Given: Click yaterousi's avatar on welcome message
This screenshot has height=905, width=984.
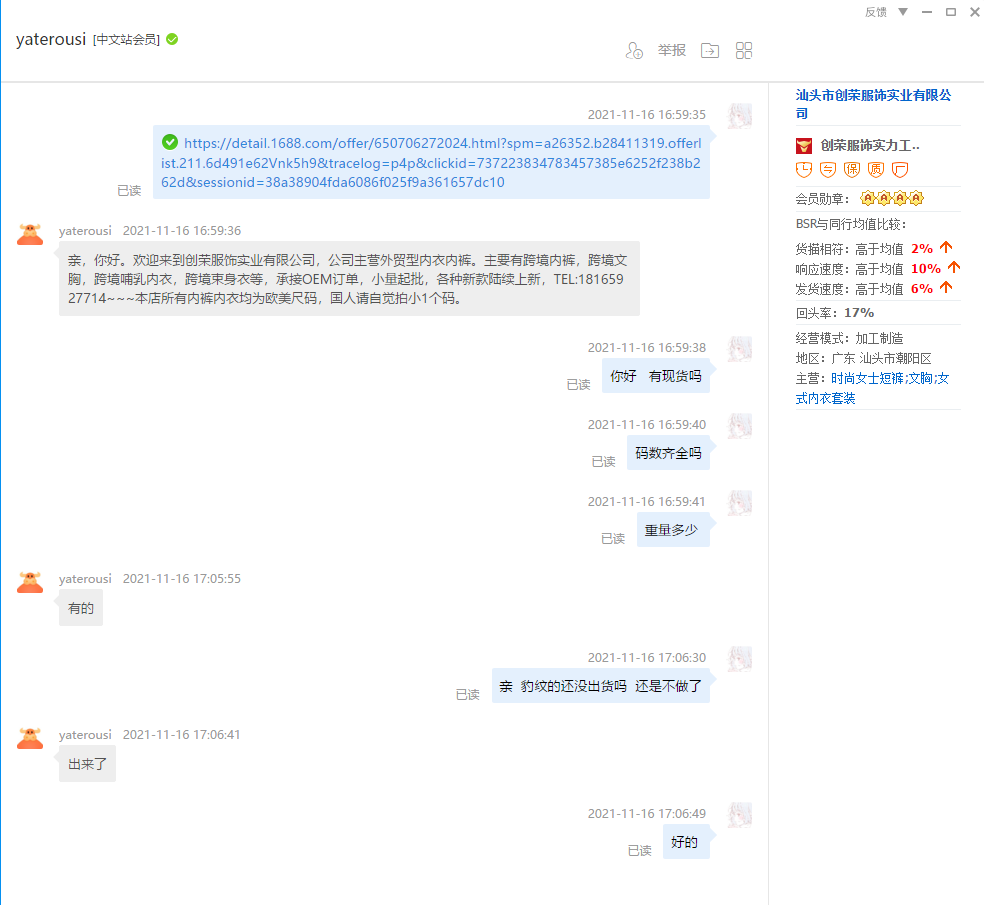Looking at the screenshot, I should 30,233.
